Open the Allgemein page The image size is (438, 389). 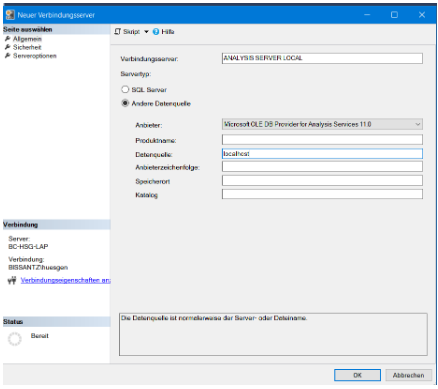point(27,39)
